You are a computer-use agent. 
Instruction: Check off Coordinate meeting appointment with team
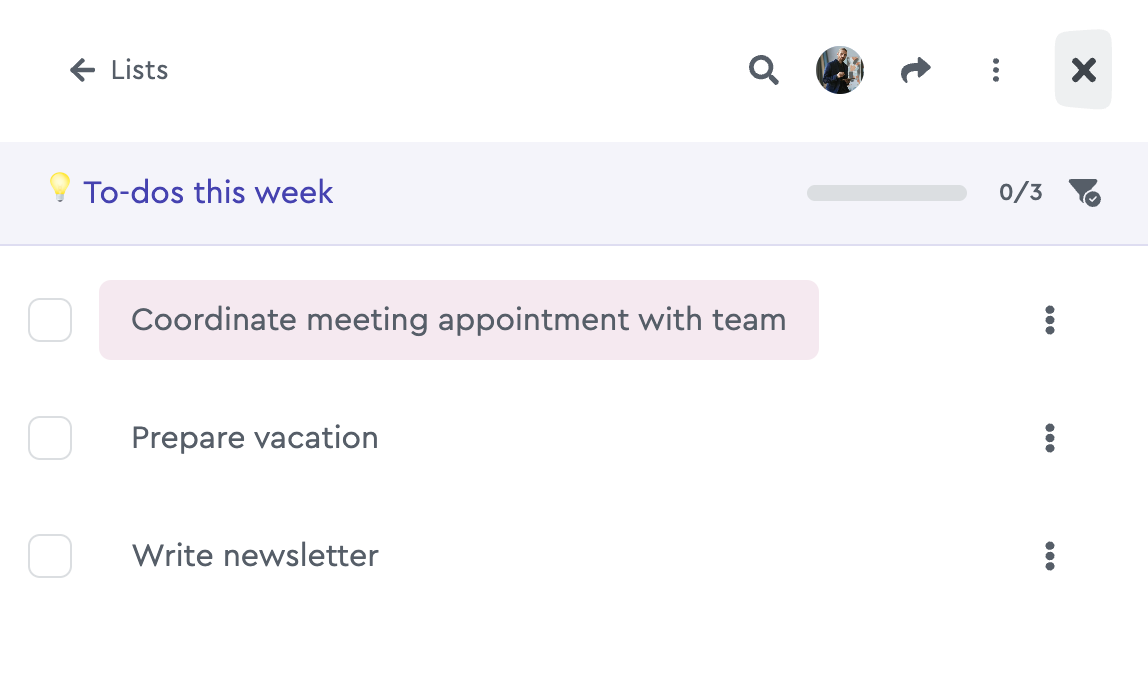[50, 320]
